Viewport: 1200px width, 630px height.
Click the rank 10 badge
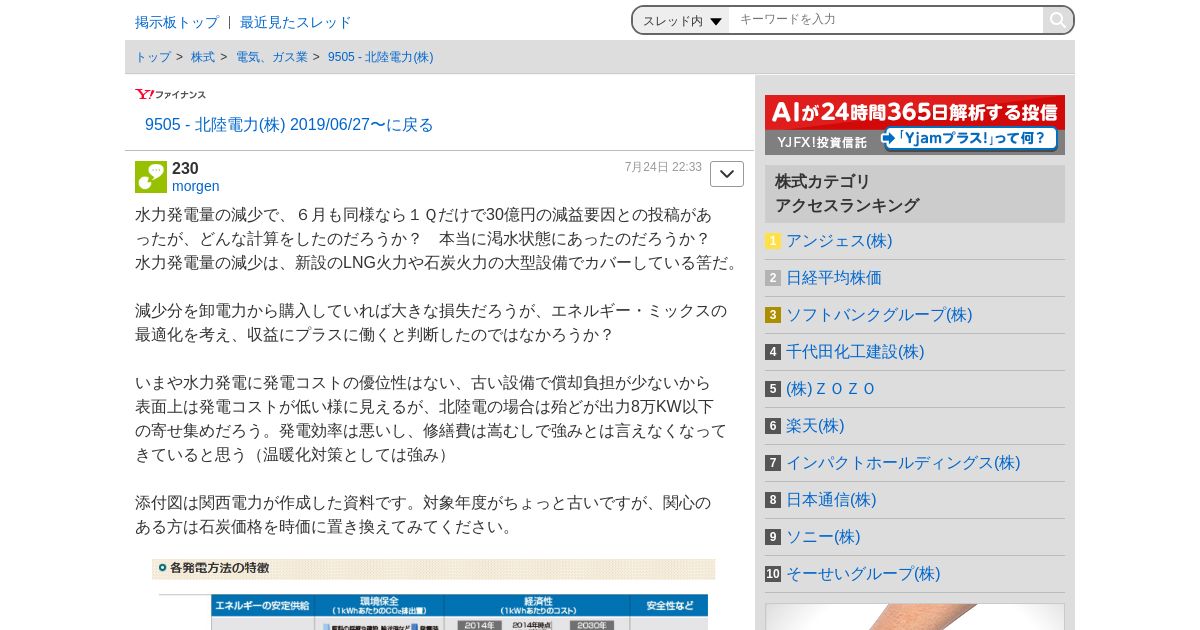pos(773,574)
